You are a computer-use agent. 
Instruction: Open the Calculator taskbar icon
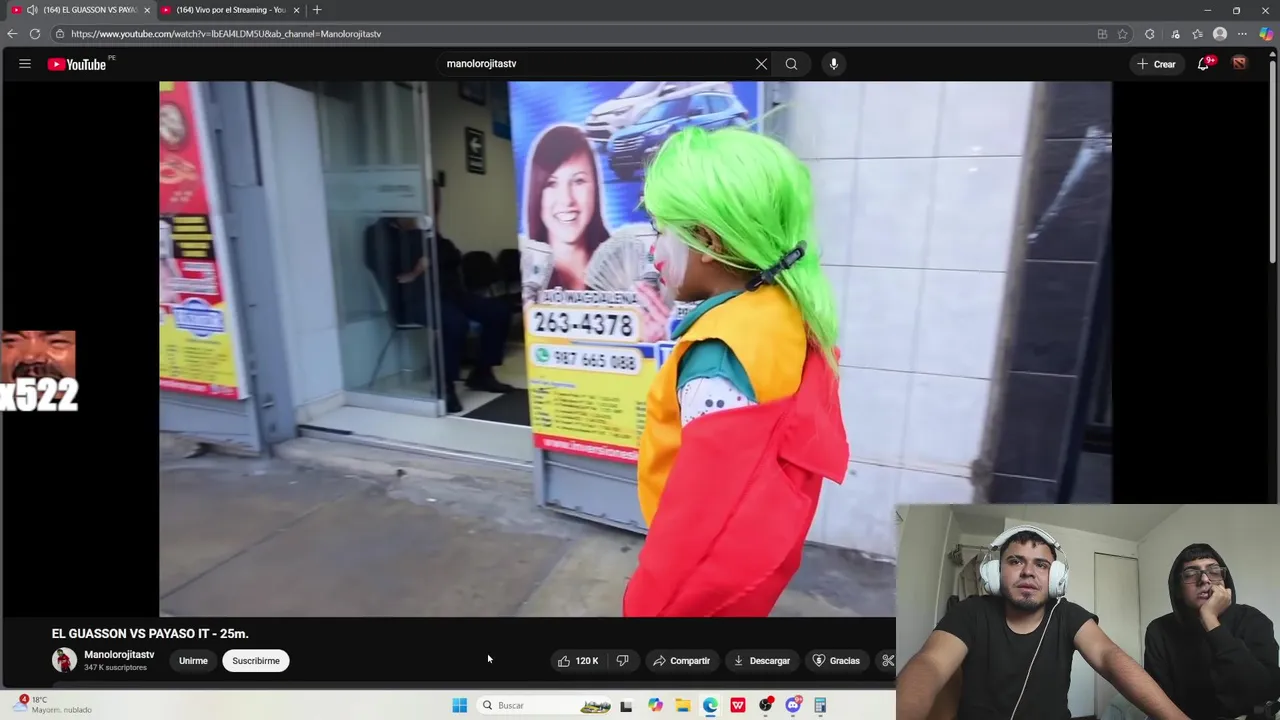820,706
